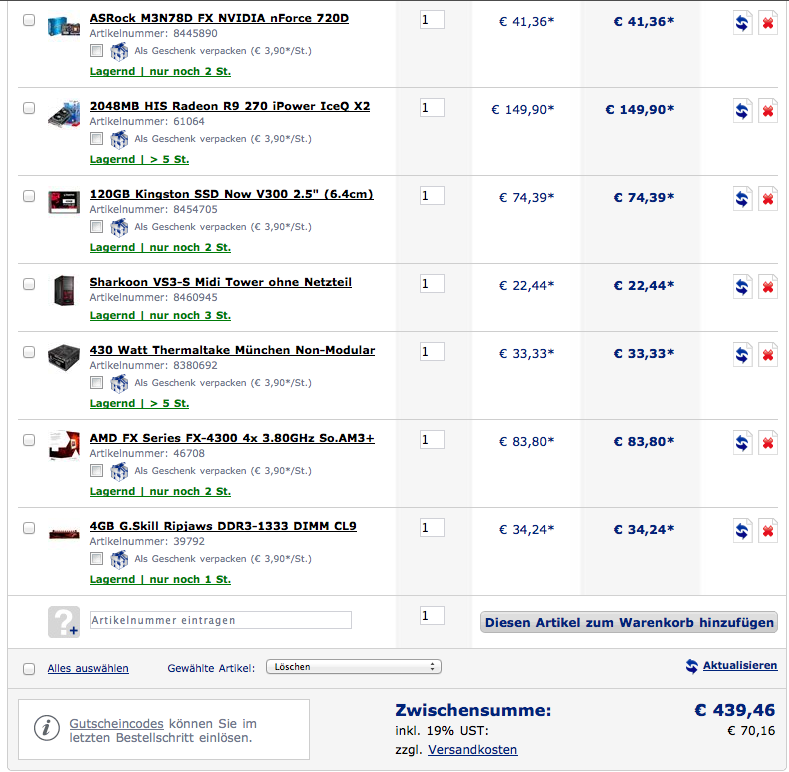Update Sharkoon VS3-S tower row with blue arrows
789x772 pixels.
pos(742,287)
